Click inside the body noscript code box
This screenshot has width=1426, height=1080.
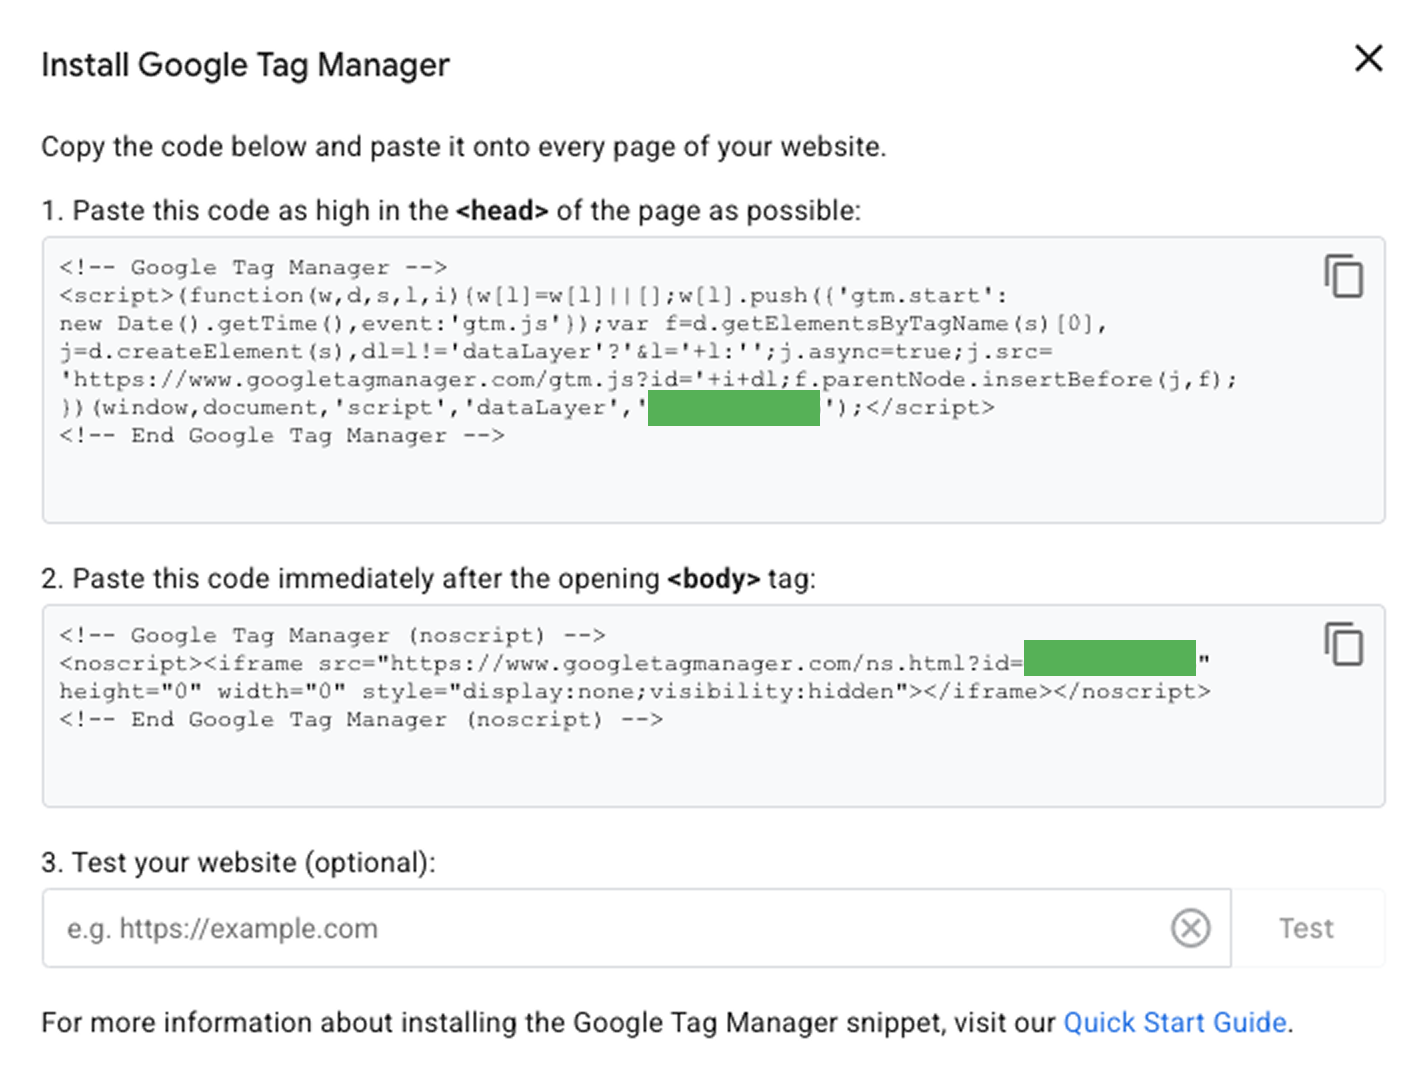pyautogui.click(x=700, y=765)
